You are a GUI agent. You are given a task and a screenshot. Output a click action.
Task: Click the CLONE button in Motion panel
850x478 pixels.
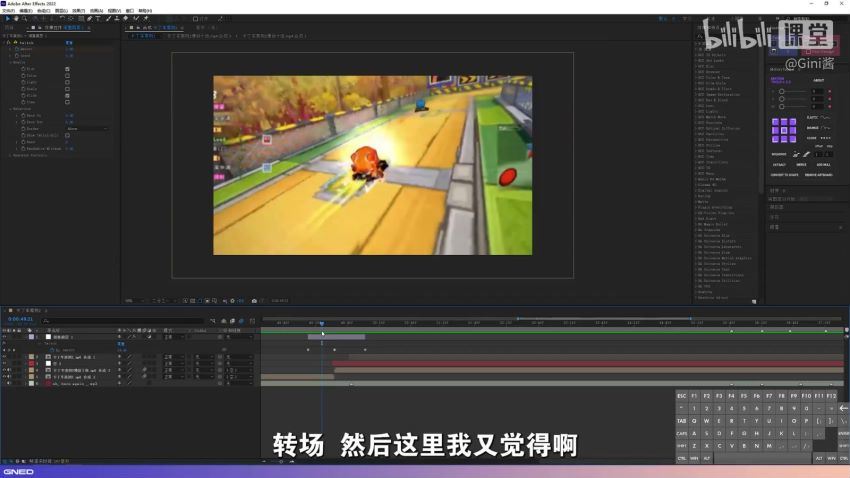point(812,138)
